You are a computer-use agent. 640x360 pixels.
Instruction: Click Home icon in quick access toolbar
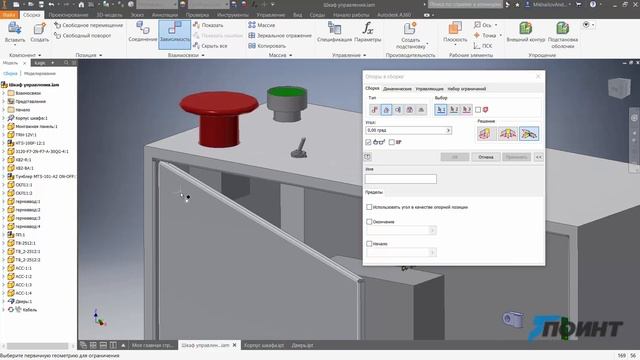(81, 4)
